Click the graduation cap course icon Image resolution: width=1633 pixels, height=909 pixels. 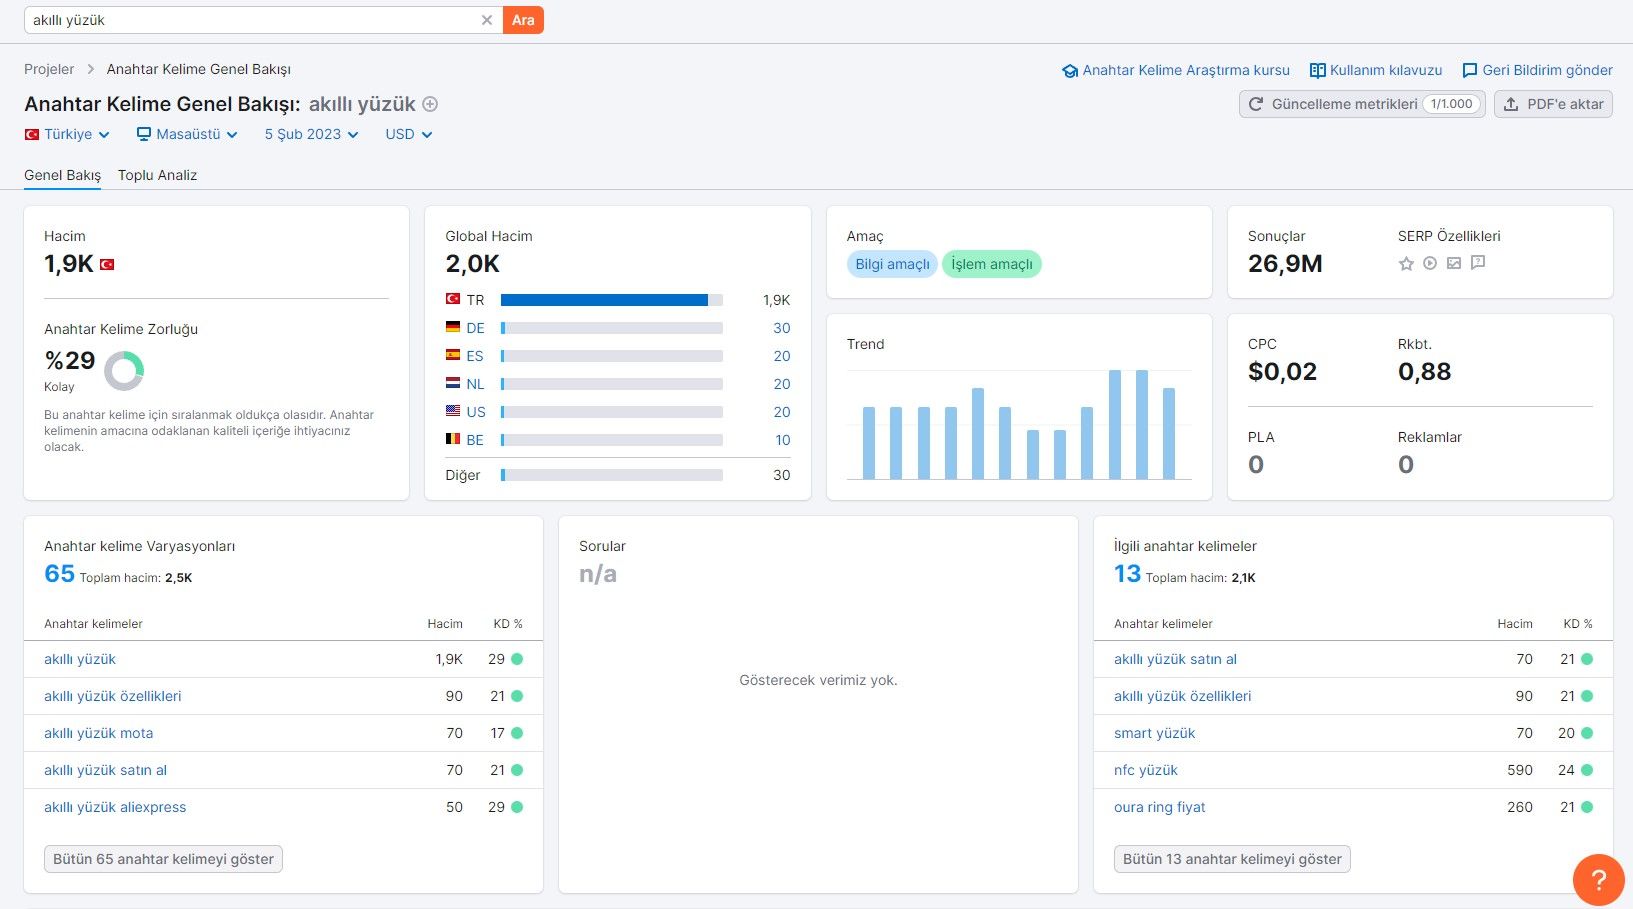[x=1070, y=71]
